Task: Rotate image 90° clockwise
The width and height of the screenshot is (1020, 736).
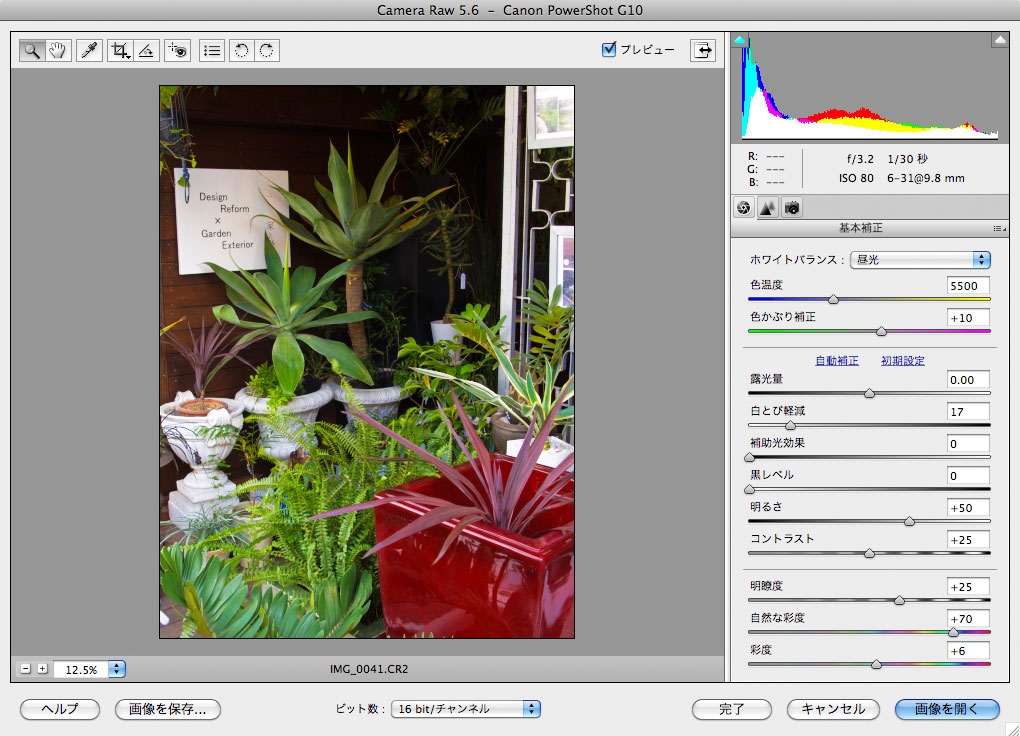Action: click(x=266, y=51)
